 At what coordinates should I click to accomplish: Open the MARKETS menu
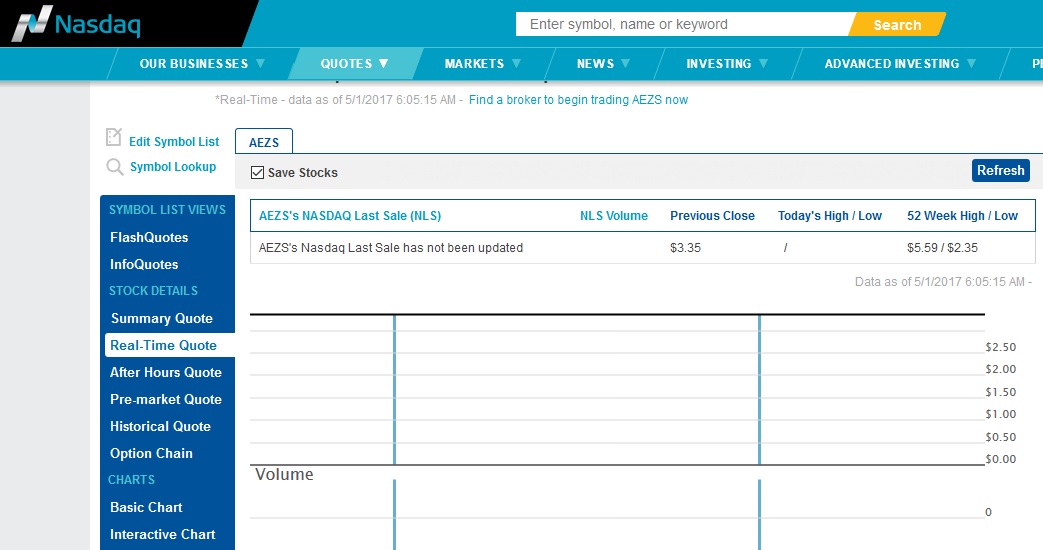click(x=474, y=64)
